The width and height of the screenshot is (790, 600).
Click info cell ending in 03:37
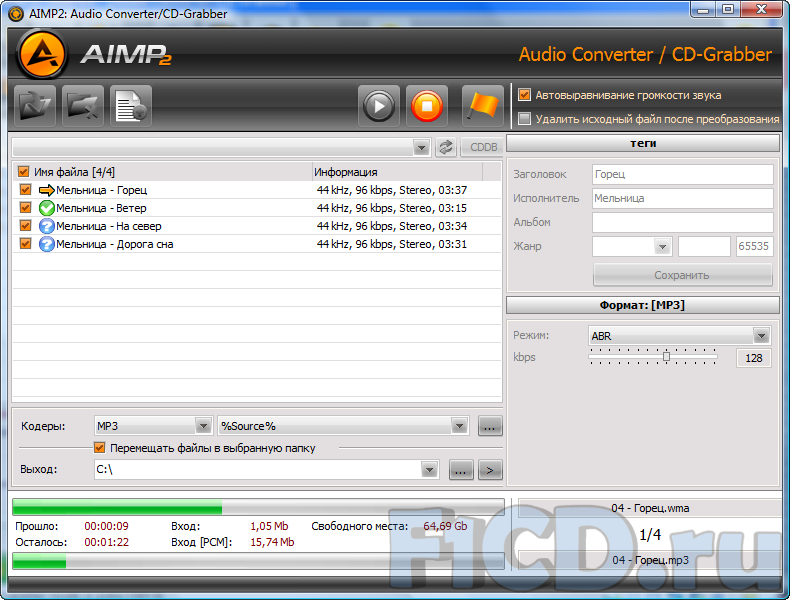coord(391,190)
